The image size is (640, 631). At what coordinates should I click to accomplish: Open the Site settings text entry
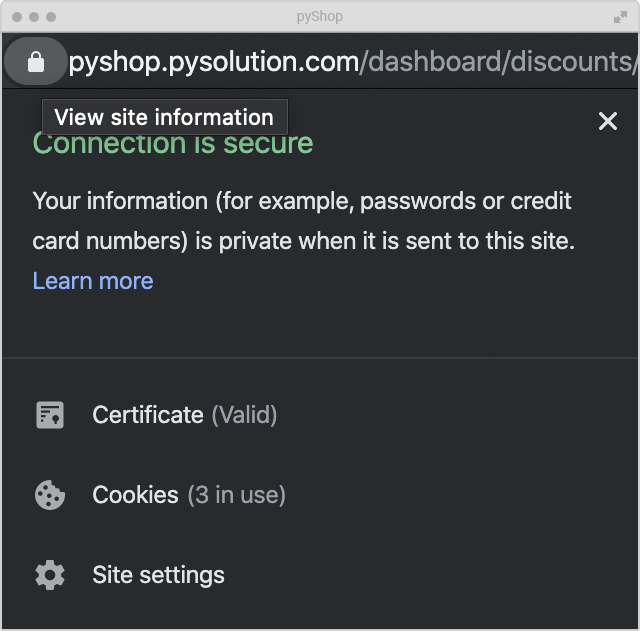pyautogui.click(x=158, y=575)
